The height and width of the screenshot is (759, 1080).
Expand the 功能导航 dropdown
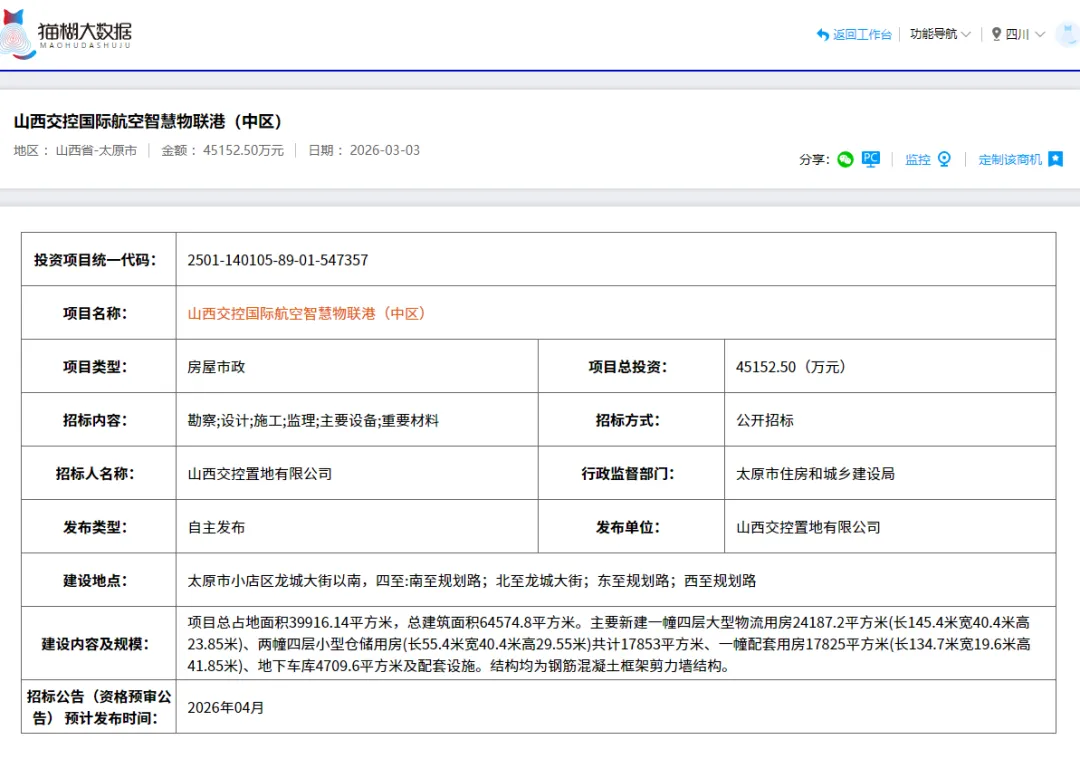point(940,34)
